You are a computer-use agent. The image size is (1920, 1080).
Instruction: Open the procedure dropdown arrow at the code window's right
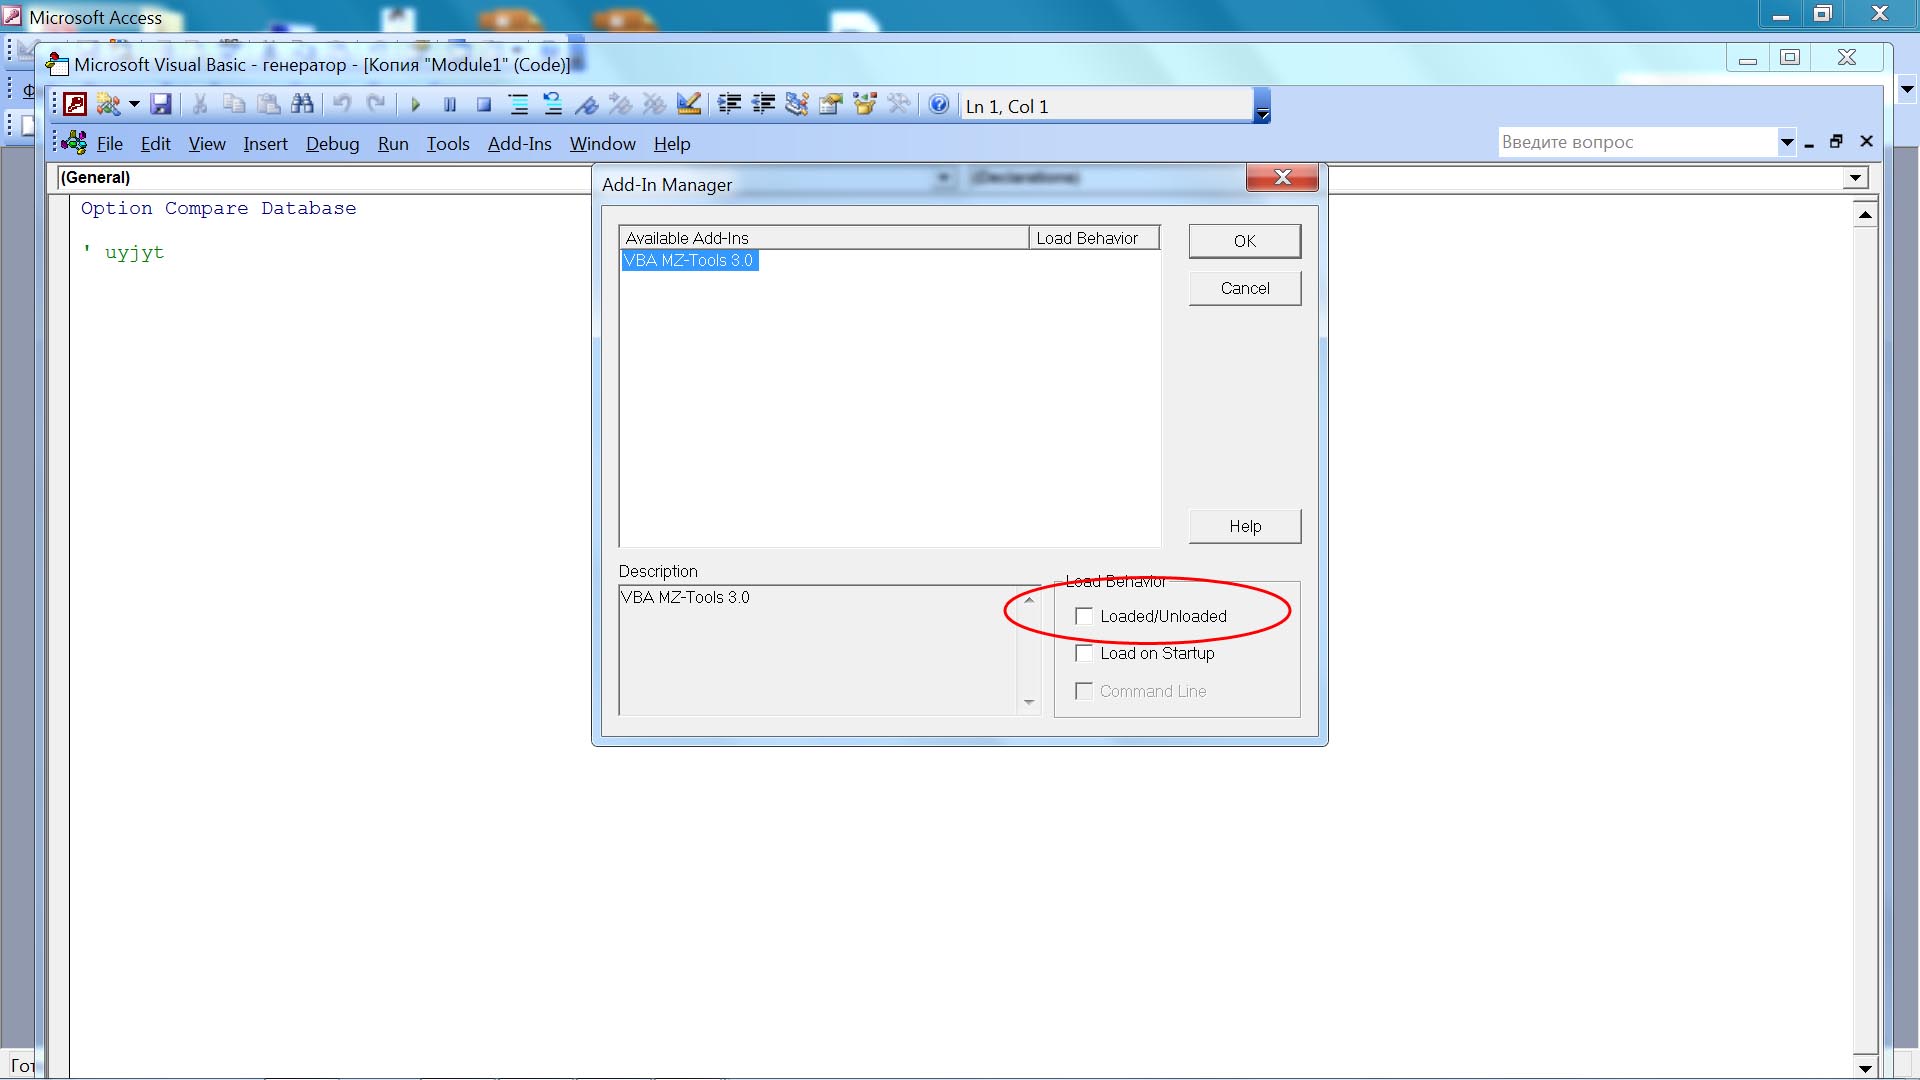coord(1855,178)
